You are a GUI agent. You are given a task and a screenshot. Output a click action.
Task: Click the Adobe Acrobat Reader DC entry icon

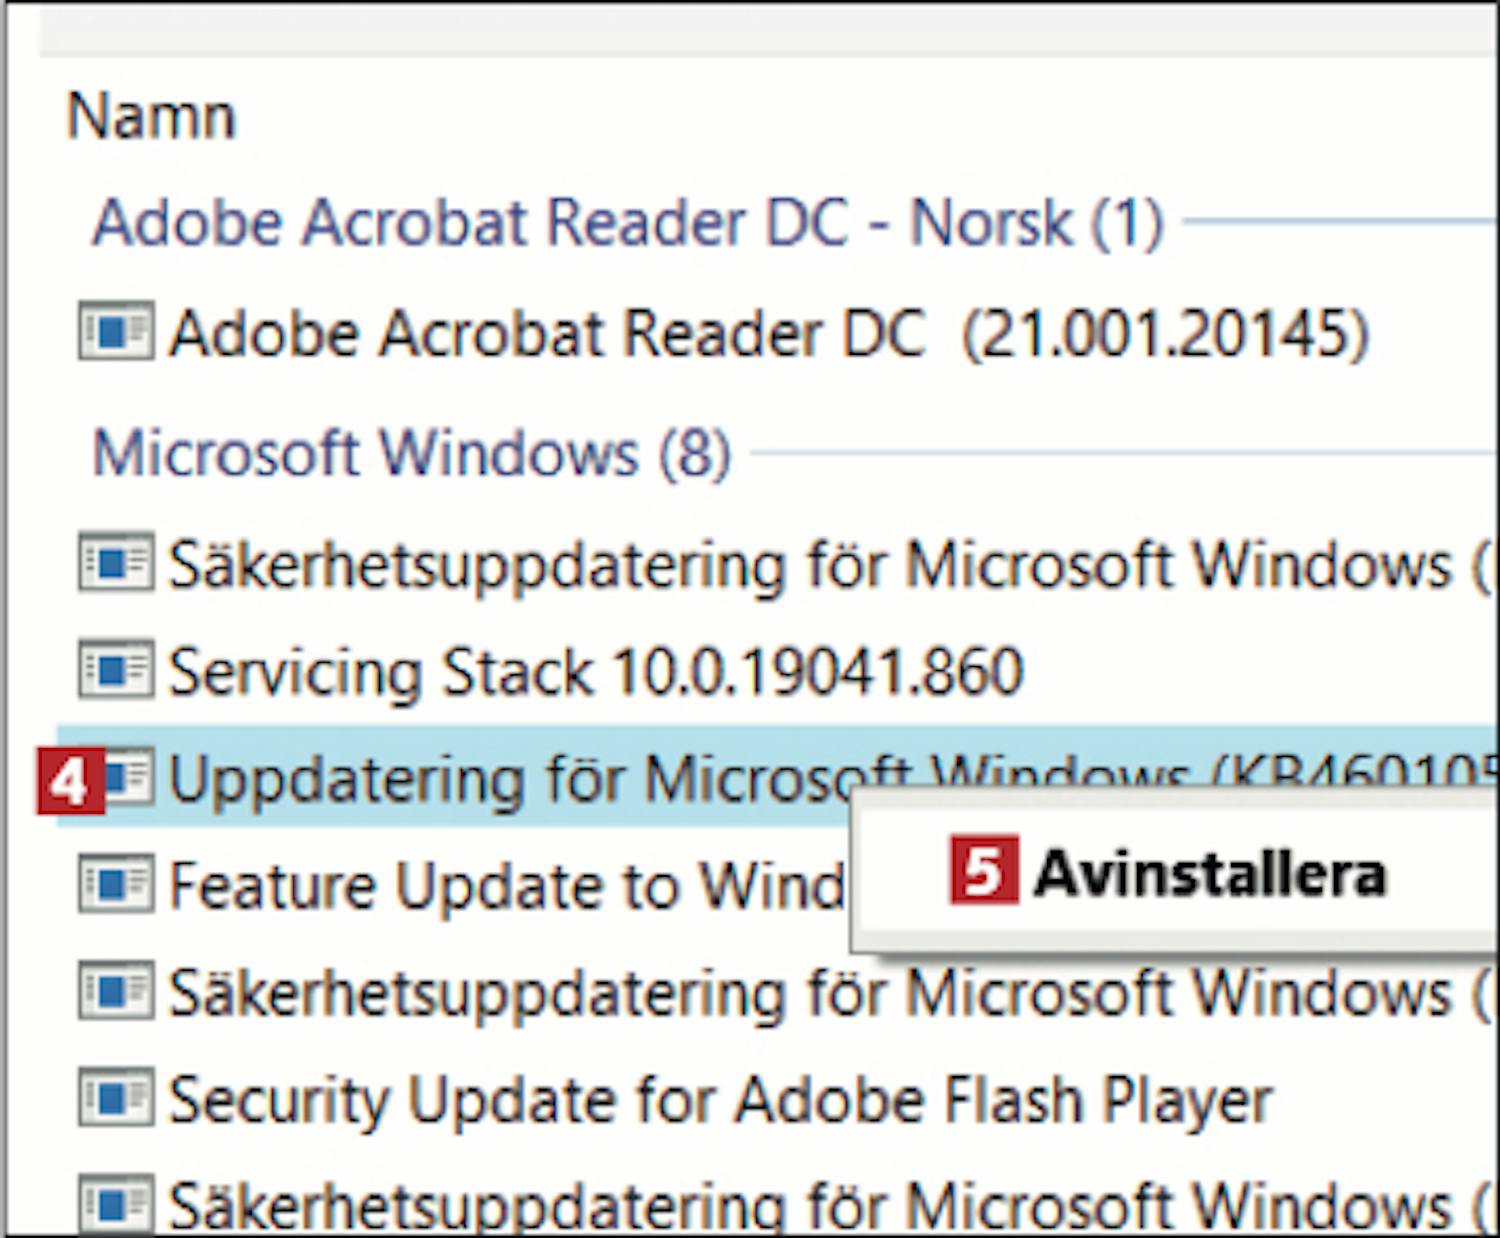coord(116,331)
